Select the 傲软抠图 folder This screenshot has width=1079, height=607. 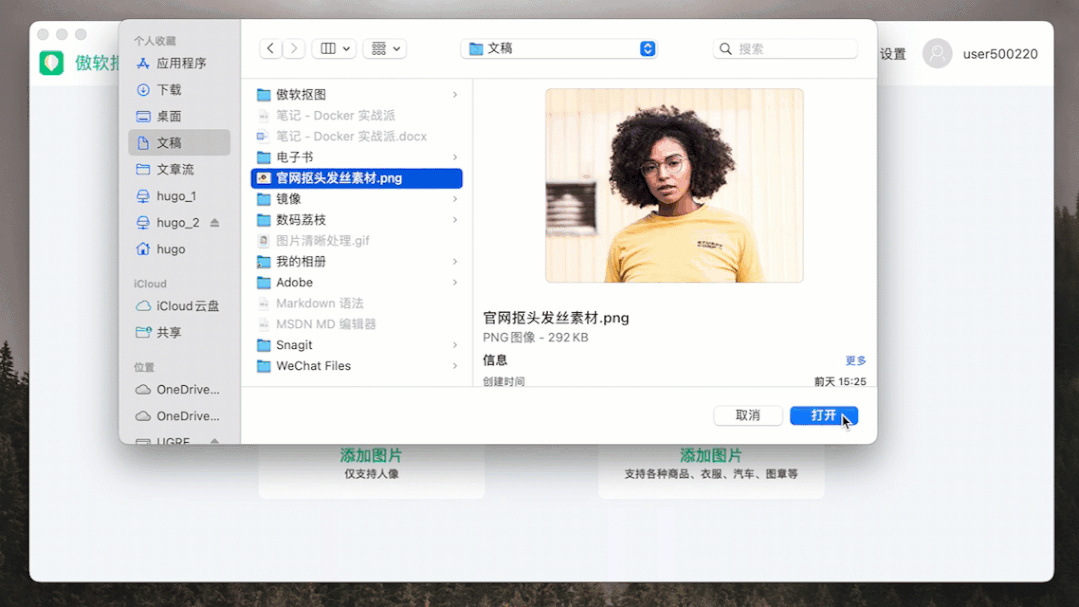(356, 94)
